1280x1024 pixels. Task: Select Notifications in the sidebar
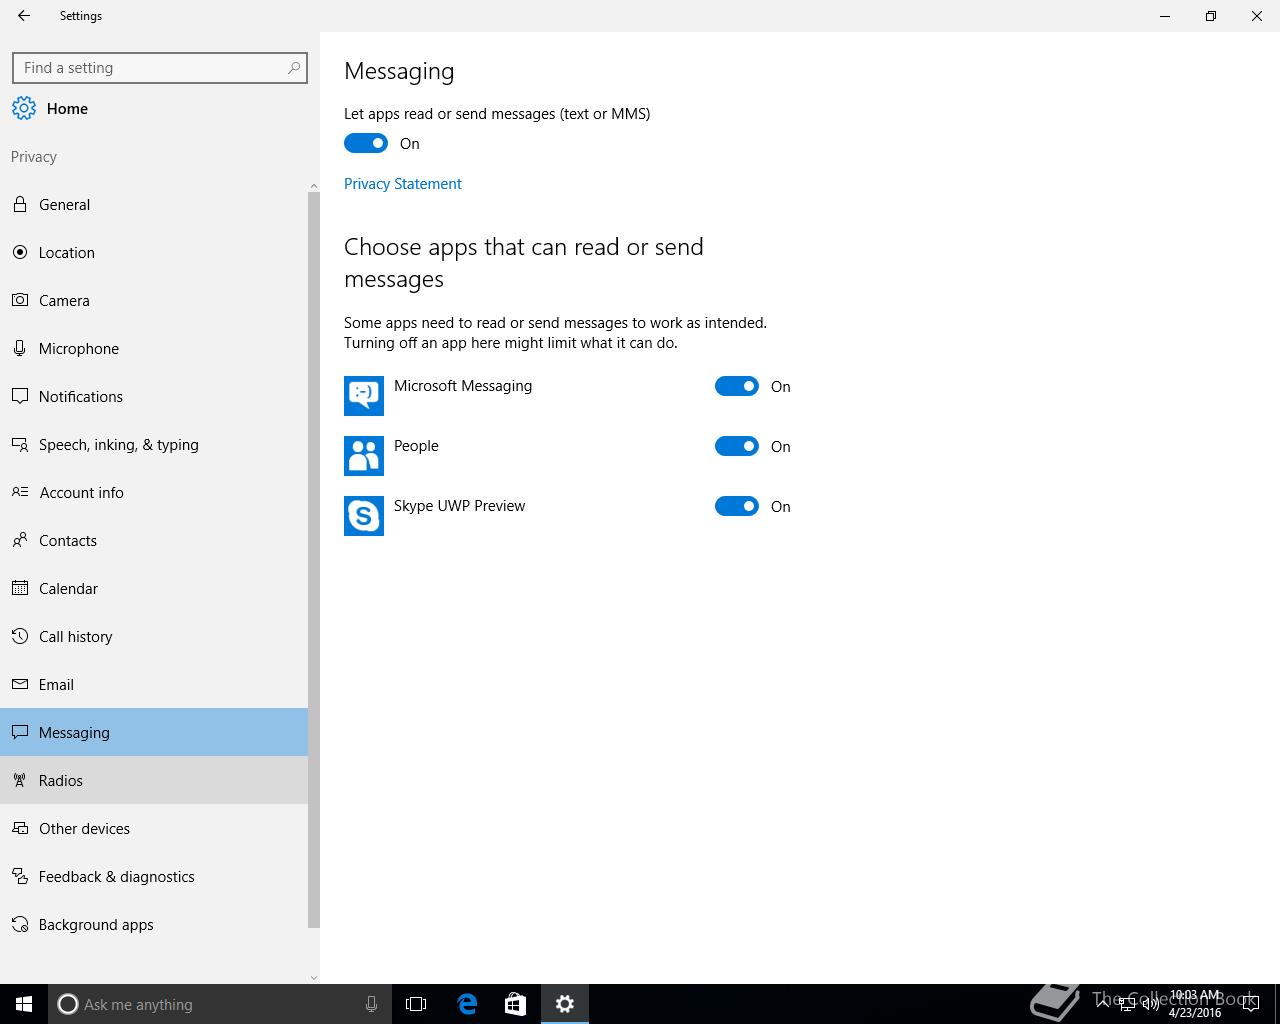click(154, 396)
